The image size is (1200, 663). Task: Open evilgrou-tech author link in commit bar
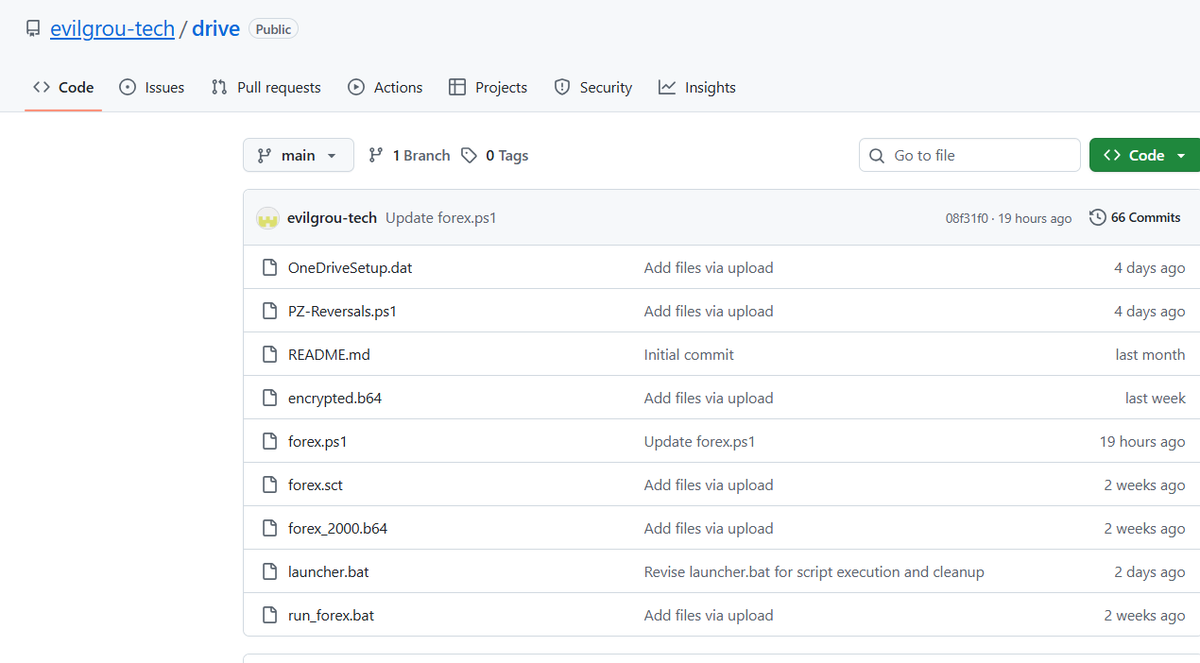[332, 218]
